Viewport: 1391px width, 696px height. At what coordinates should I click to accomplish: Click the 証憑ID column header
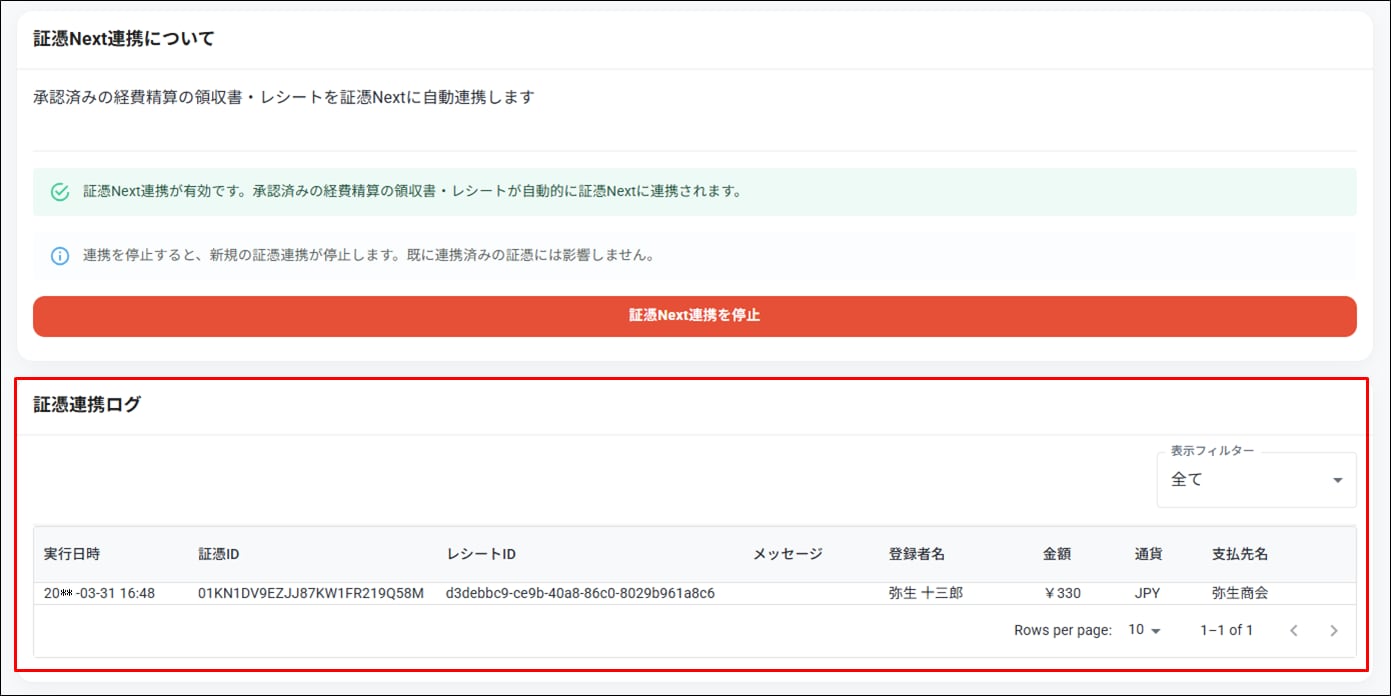click(x=218, y=554)
